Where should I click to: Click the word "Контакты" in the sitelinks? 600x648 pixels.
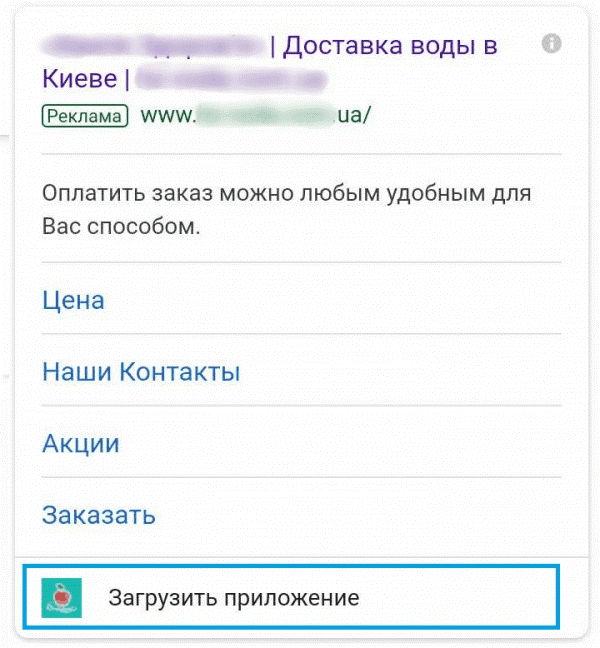coord(179,372)
